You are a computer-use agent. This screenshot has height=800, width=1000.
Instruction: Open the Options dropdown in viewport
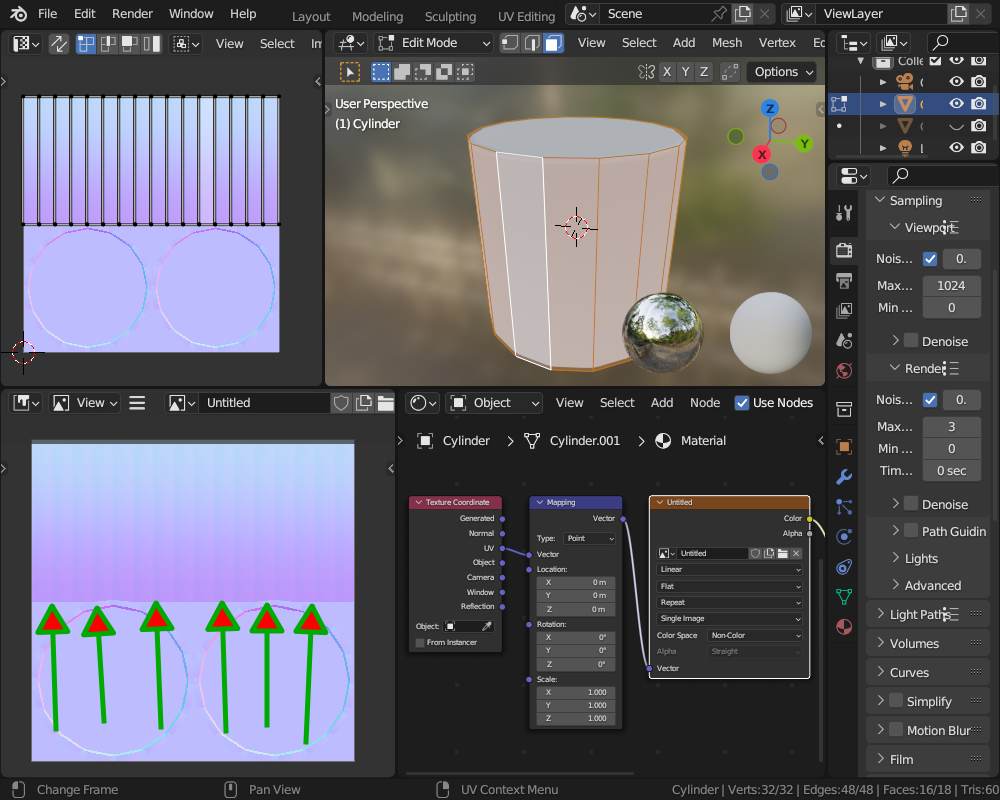coord(782,72)
